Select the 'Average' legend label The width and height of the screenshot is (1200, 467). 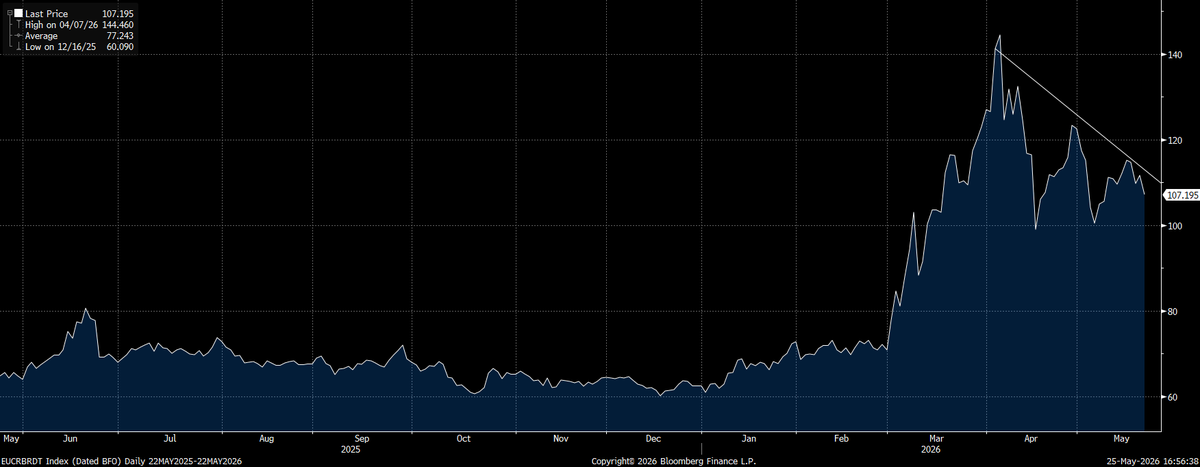tap(40, 35)
